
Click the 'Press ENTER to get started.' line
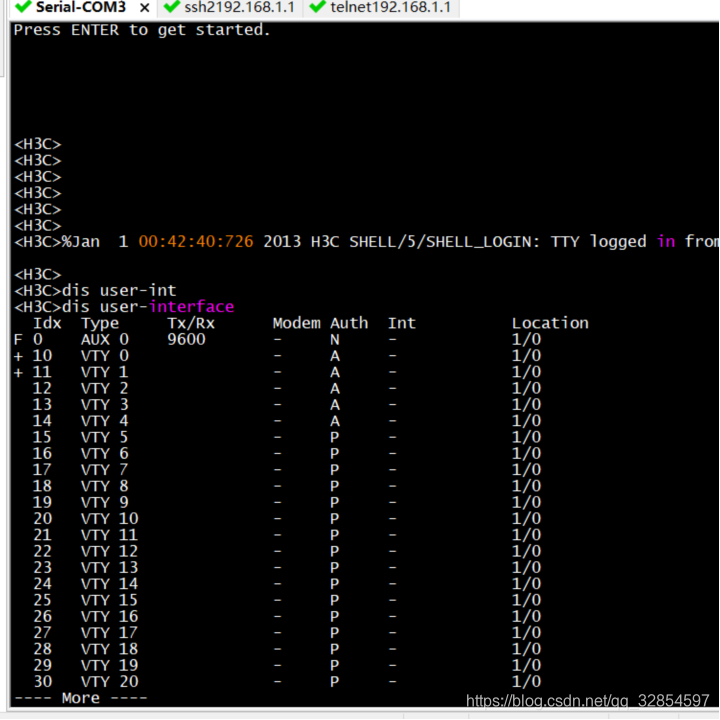pos(142,30)
